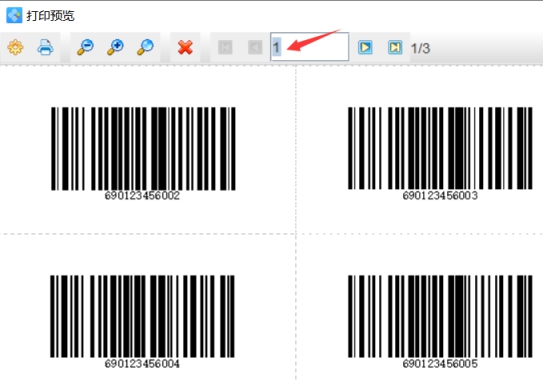Click the 打印预览 window title
This screenshot has width=544, height=382.
[51, 16]
